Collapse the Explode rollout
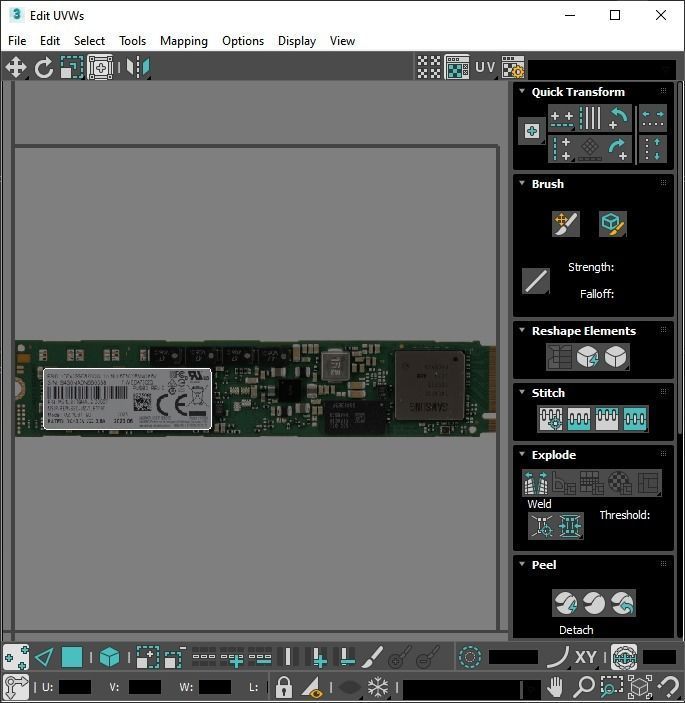685x703 pixels. click(x=522, y=454)
